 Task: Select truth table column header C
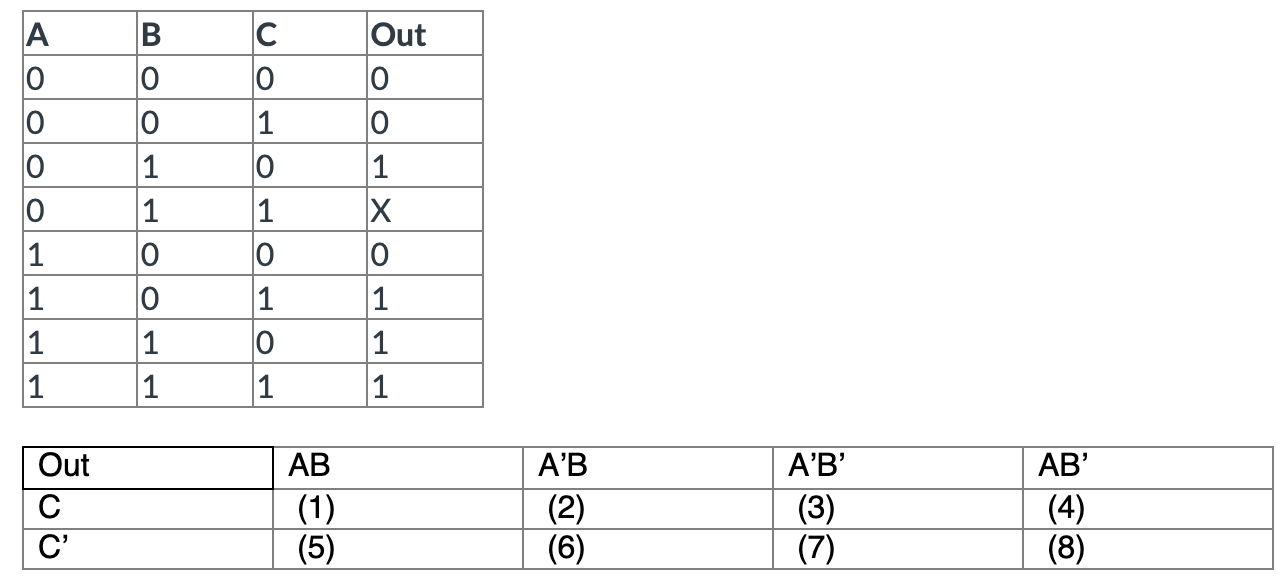(266, 35)
